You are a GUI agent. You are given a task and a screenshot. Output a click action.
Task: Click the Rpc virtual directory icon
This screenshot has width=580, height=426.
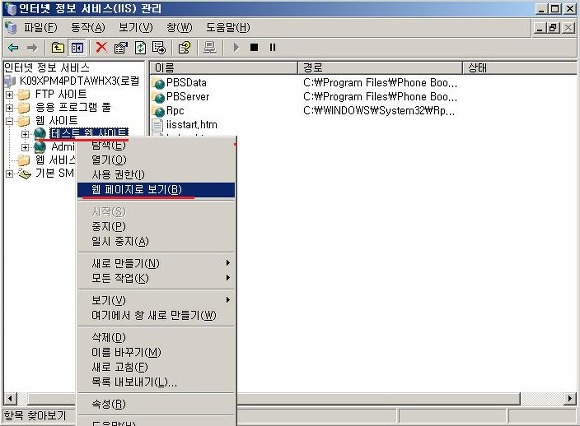tap(159, 111)
